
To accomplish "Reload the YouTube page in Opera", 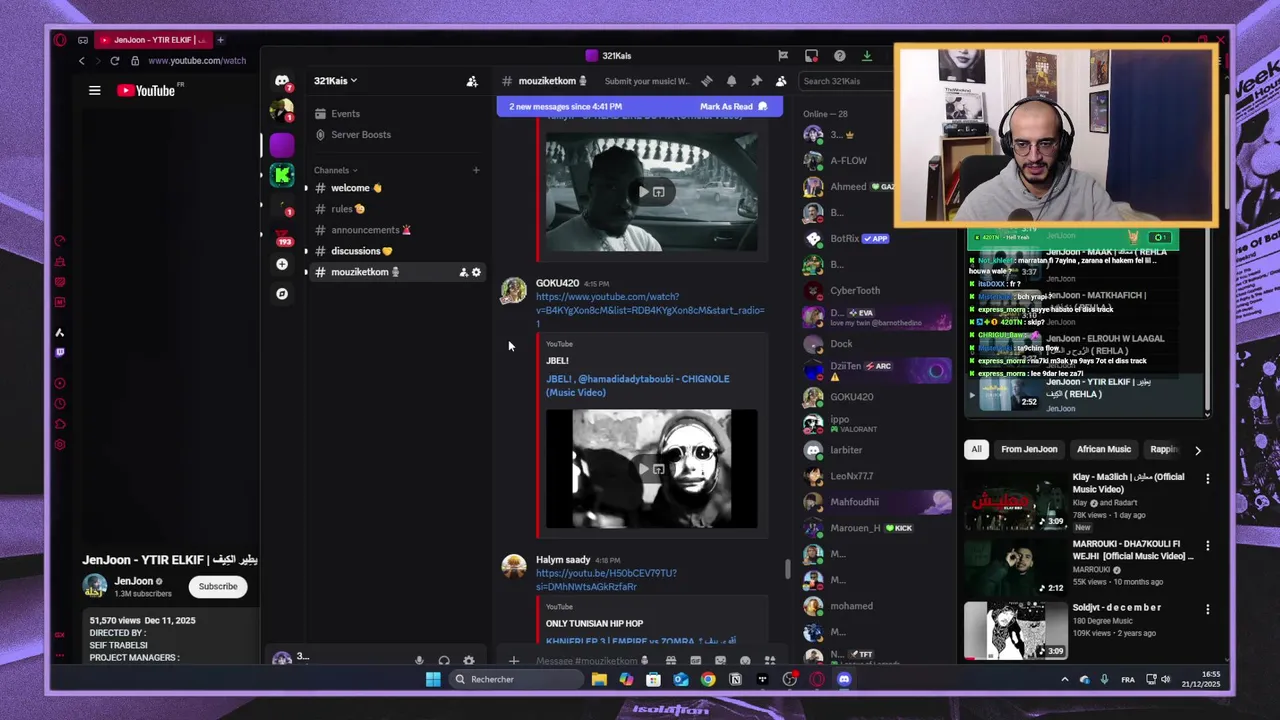I will click(x=115, y=61).
